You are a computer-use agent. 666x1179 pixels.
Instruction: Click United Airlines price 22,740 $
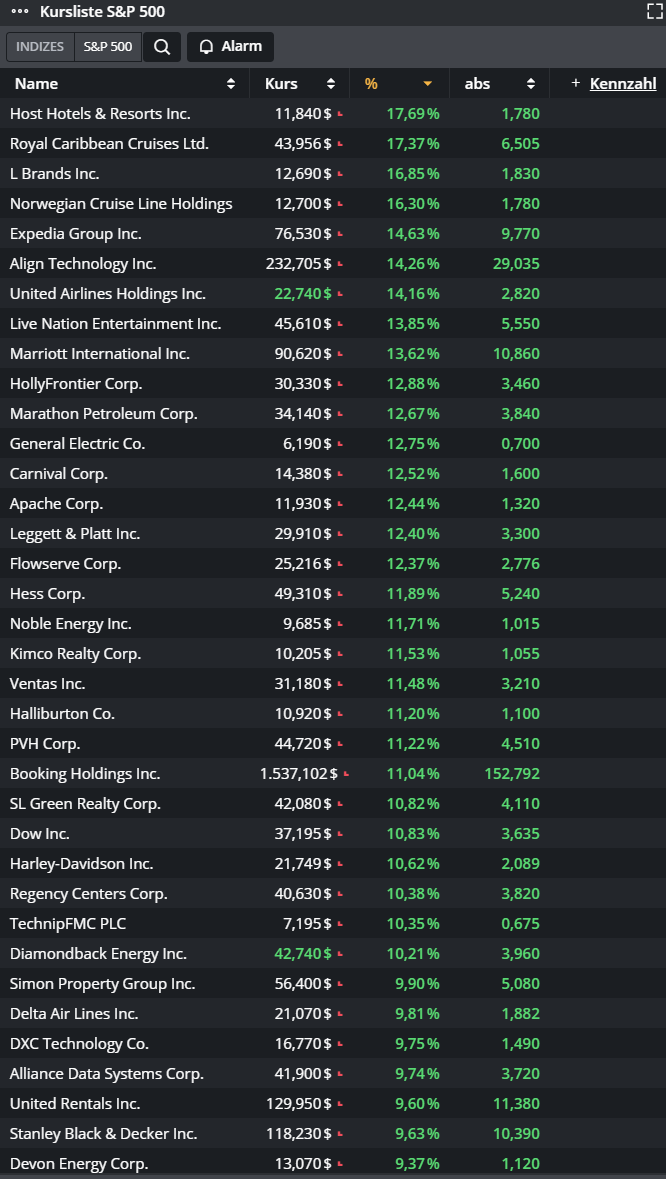[x=303, y=293]
